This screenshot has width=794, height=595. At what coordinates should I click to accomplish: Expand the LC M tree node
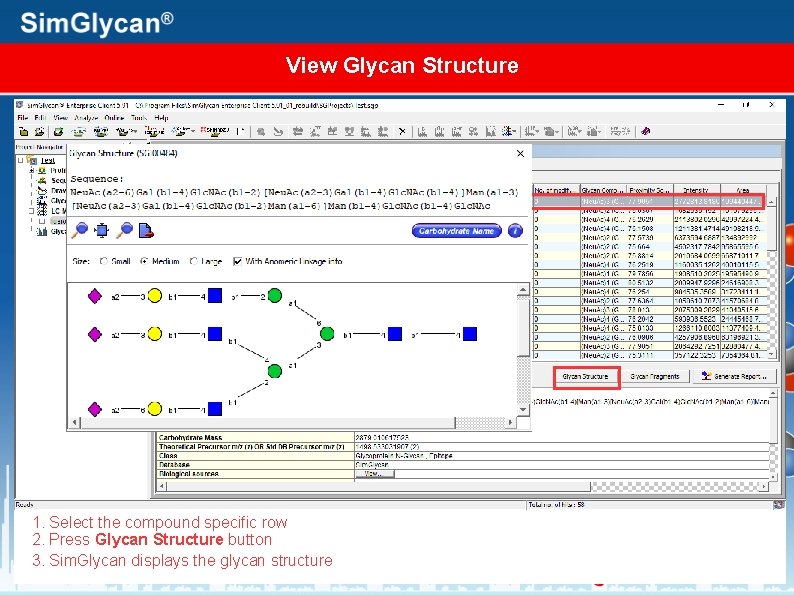(x=31, y=211)
